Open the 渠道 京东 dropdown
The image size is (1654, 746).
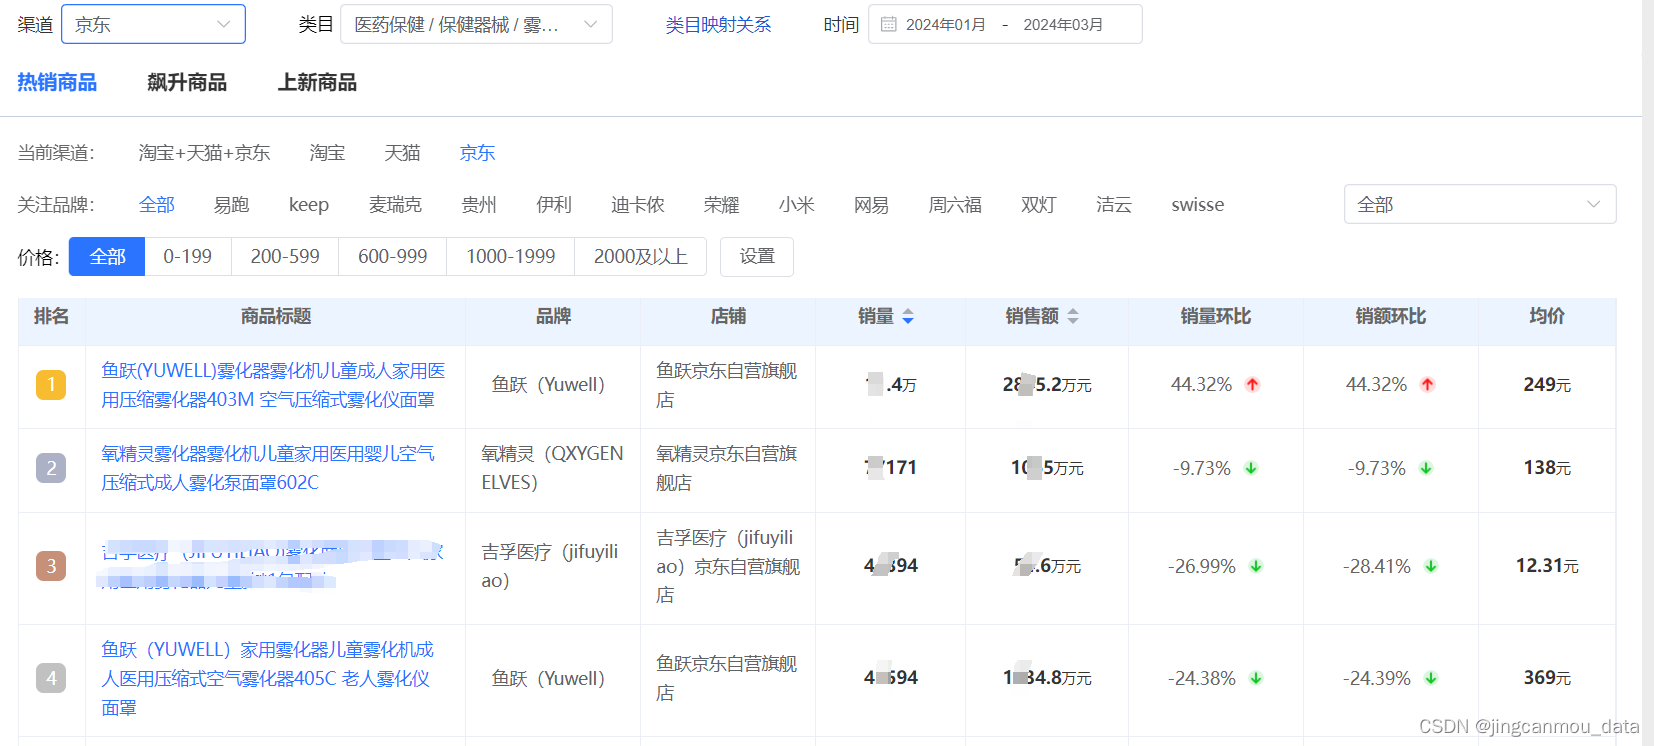(153, 24)
